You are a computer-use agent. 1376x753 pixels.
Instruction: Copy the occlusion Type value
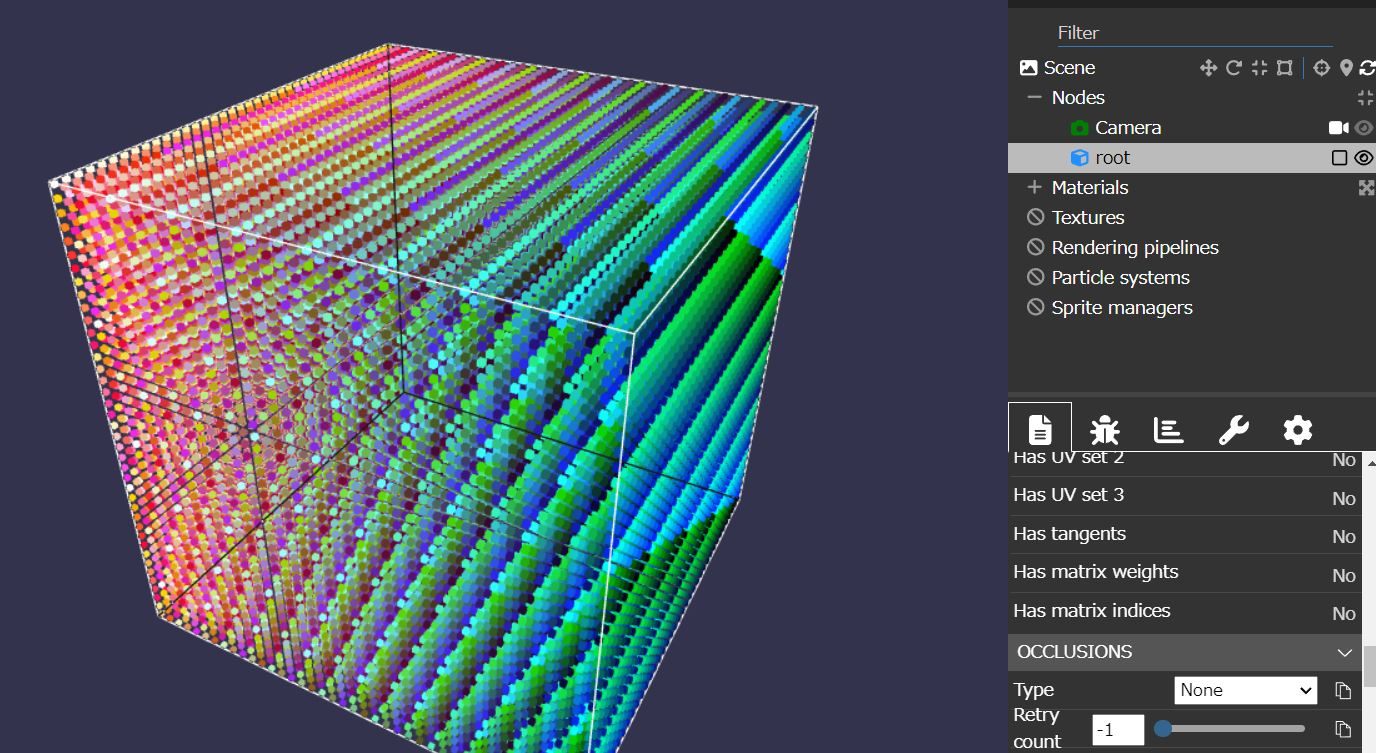[x=1343, y=691]
